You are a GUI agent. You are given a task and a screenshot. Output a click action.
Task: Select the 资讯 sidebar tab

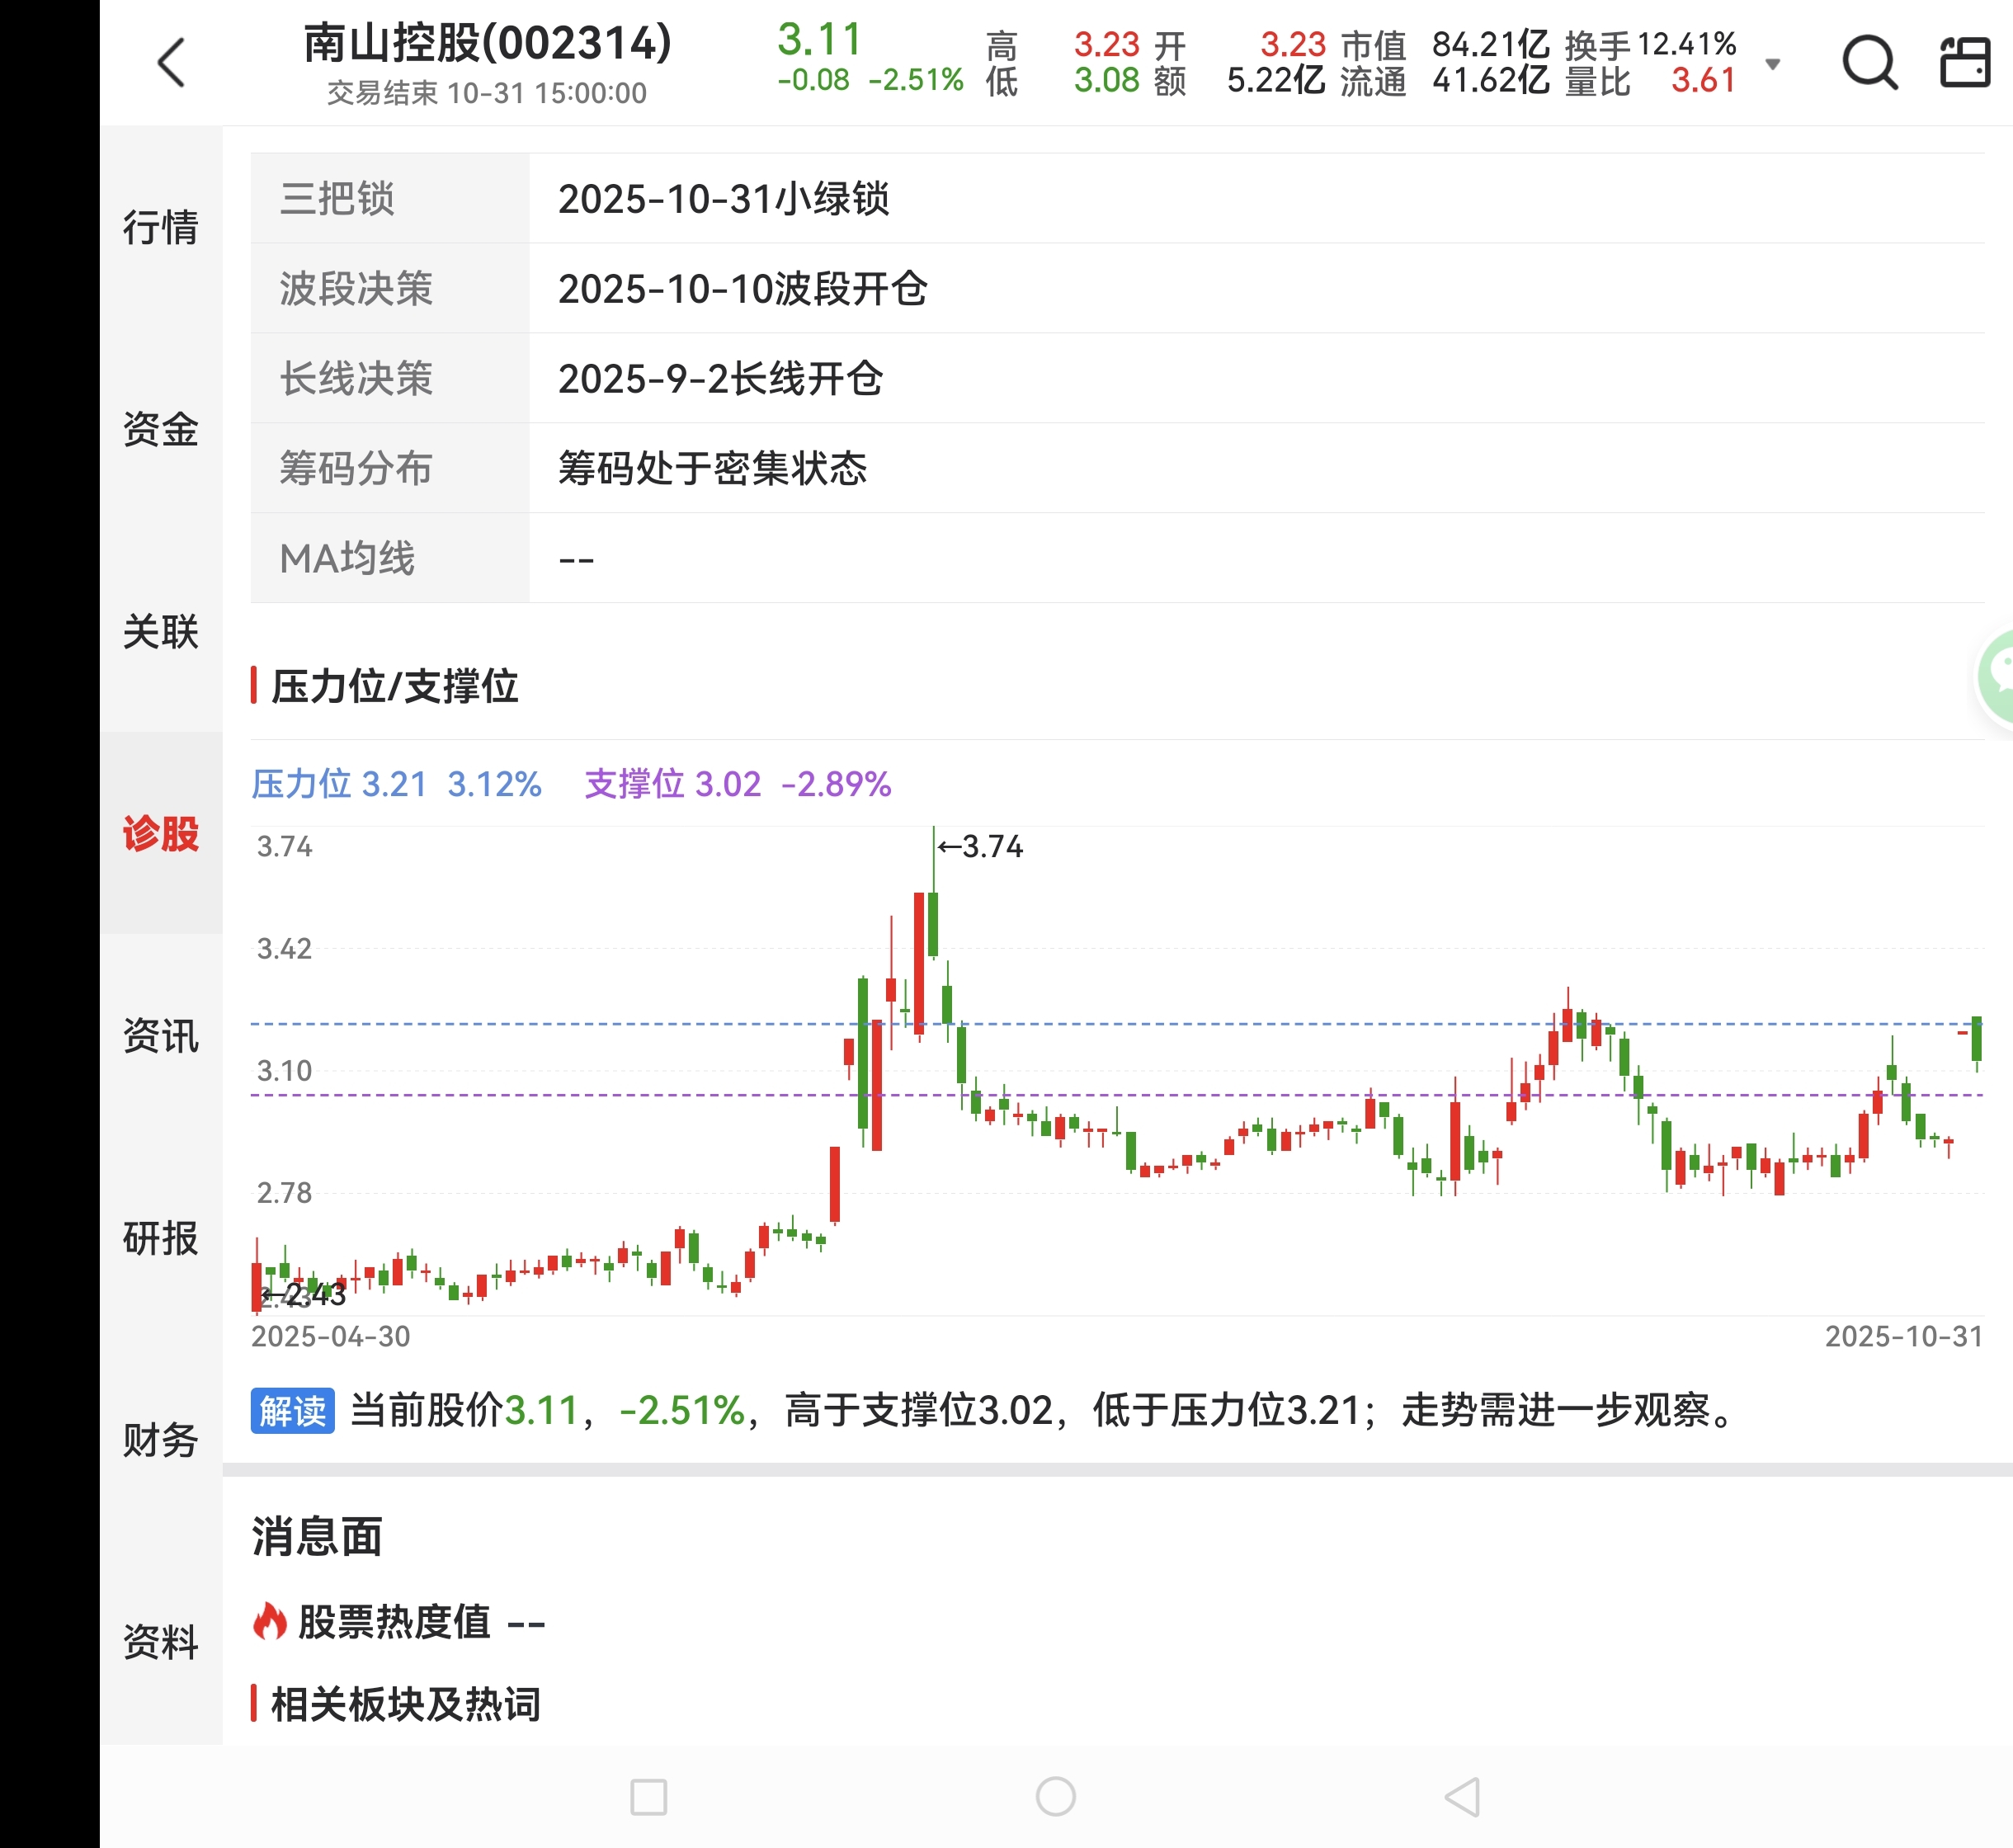(161, 1036)
